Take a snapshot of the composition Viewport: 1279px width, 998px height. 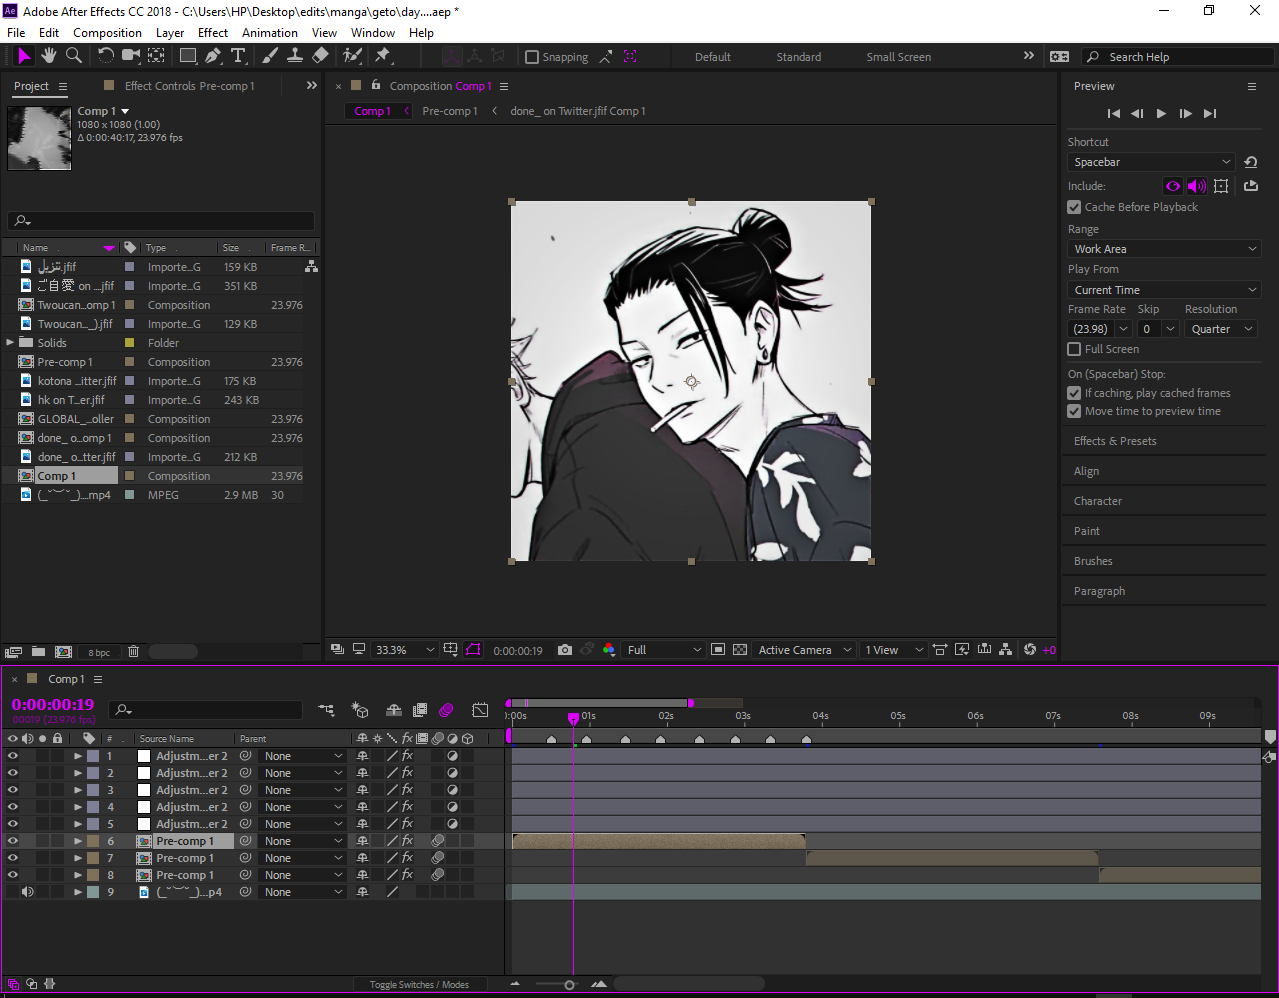click(565, 650)
